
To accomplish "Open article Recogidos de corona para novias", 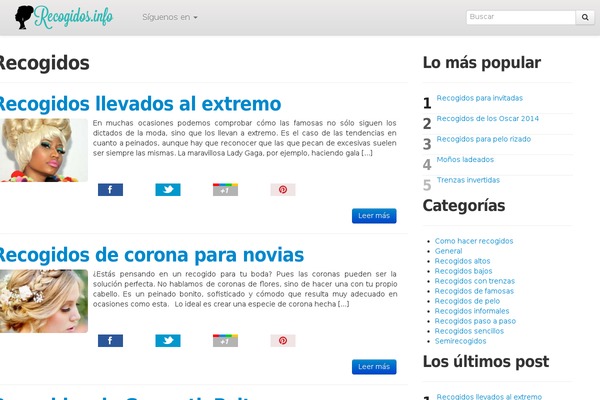I will (152, 255).
